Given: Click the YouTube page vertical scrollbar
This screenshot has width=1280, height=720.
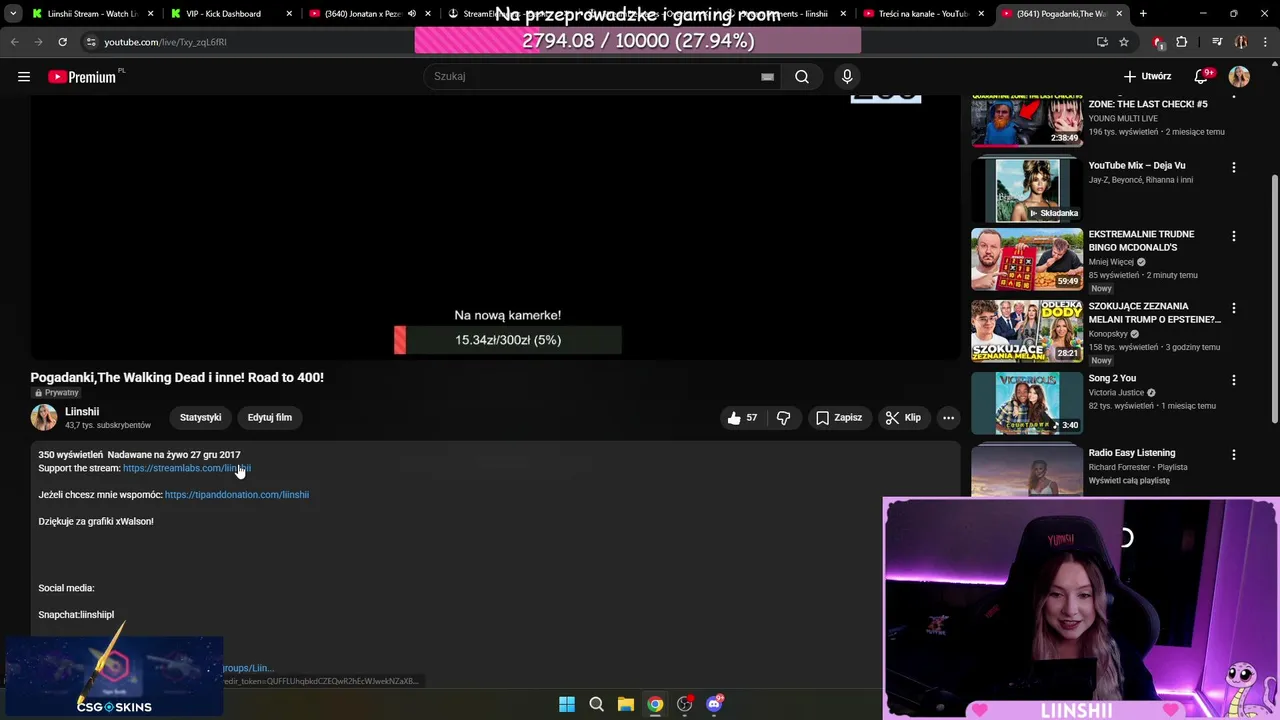Looking at the screenshot, I should (1274, 300).
